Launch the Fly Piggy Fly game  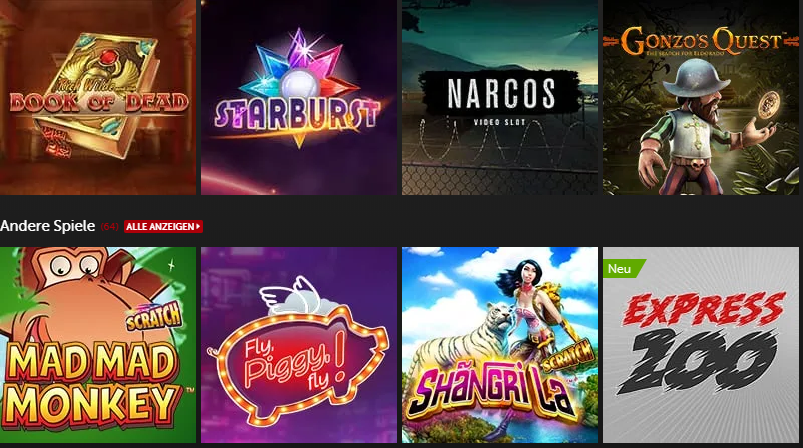(299, 345)
